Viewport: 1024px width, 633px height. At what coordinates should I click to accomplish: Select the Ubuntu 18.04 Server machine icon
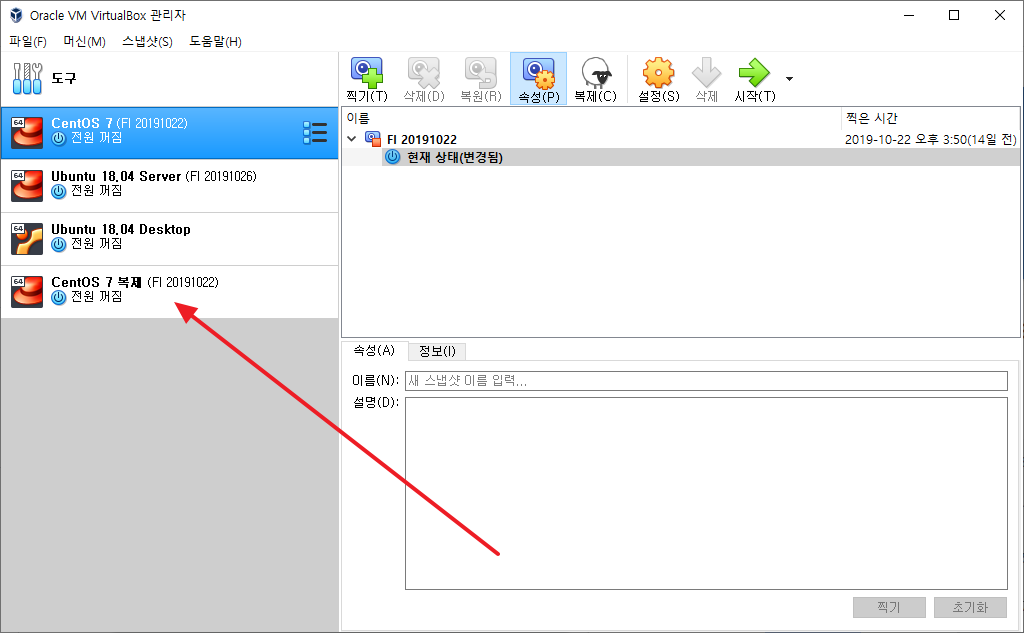[x=27, y=186]
